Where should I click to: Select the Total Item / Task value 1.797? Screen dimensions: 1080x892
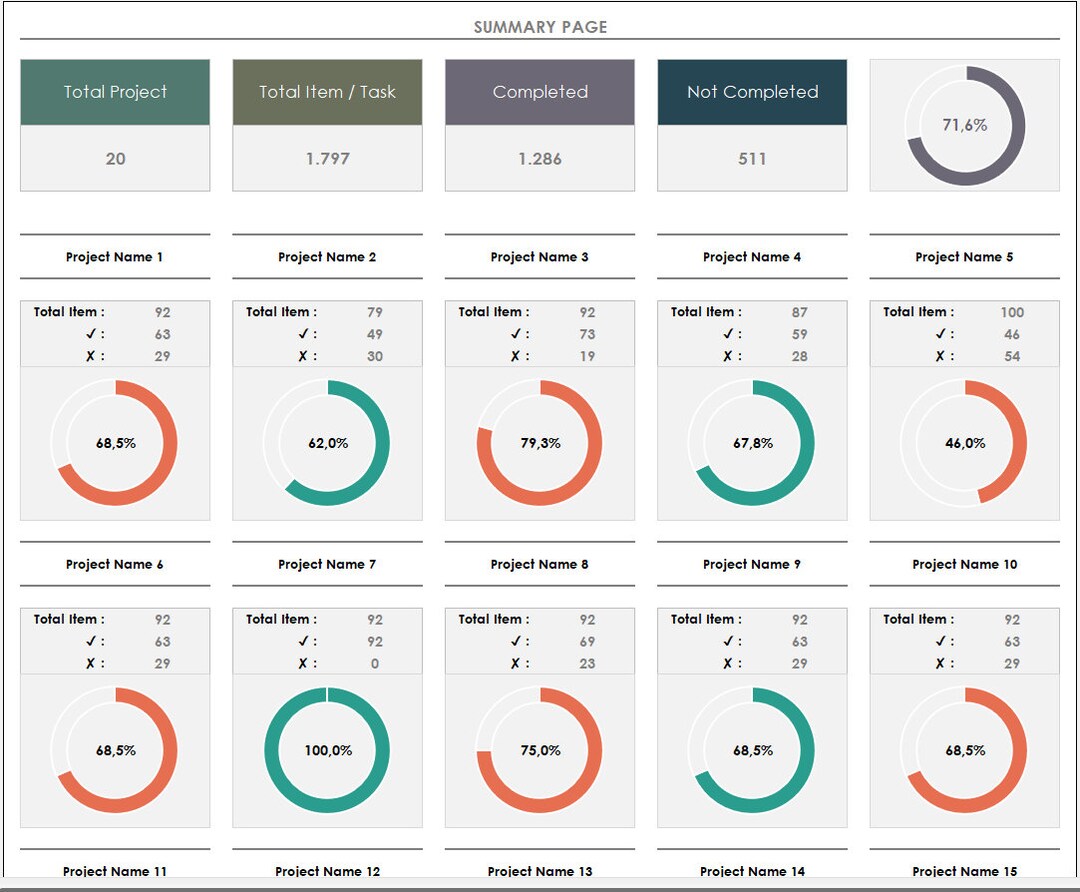pos(327,159)
